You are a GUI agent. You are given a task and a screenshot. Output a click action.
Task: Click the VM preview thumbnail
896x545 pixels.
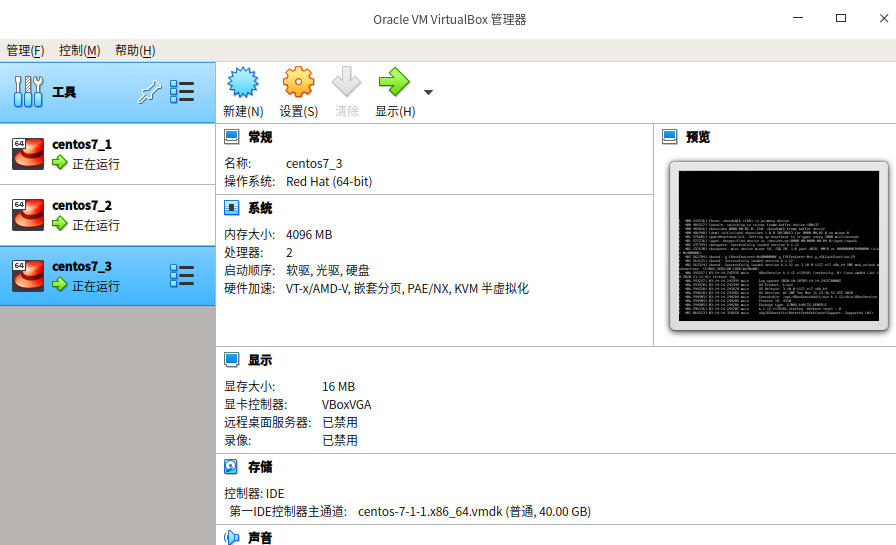(779, 246)
